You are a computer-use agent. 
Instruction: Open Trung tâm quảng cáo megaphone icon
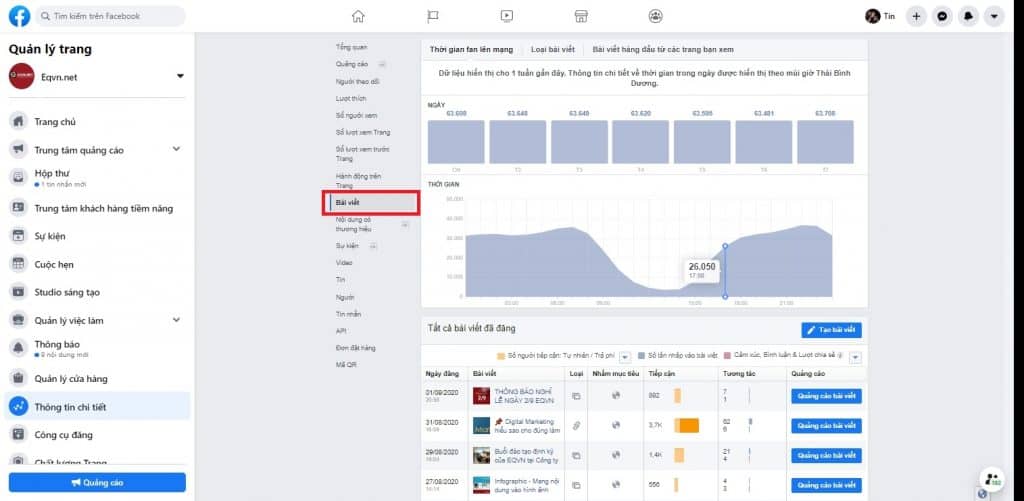[19, 150]
